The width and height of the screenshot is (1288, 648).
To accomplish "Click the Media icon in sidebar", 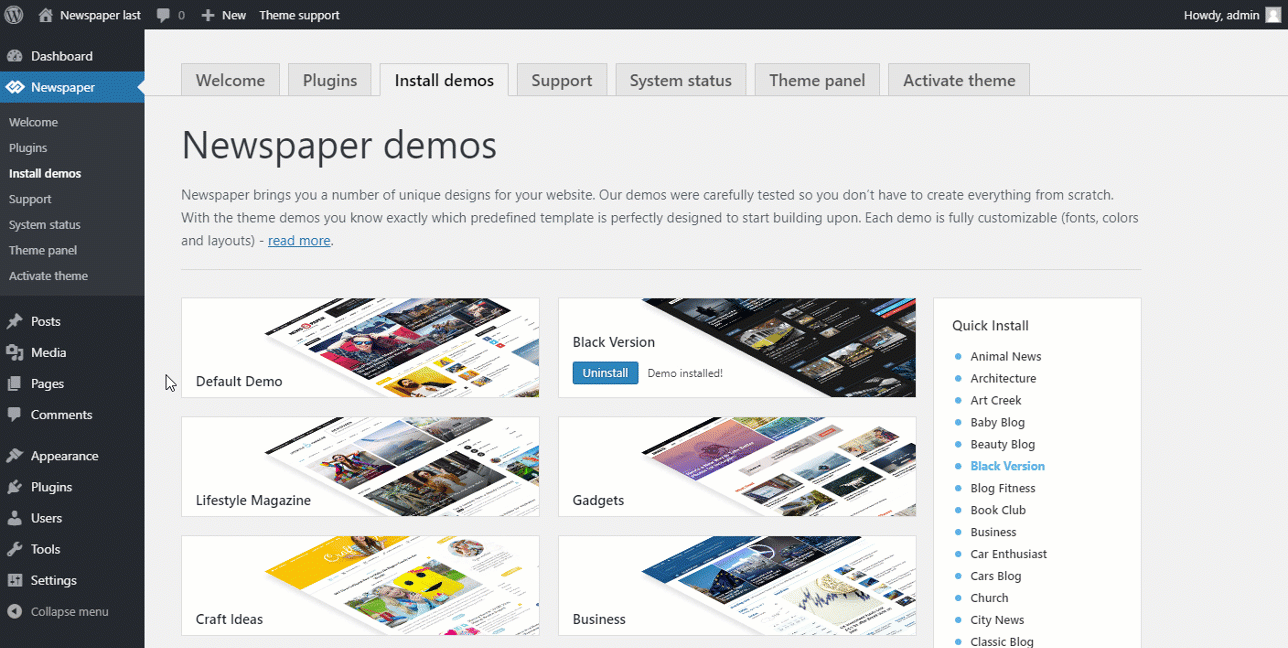I will 15,352.
